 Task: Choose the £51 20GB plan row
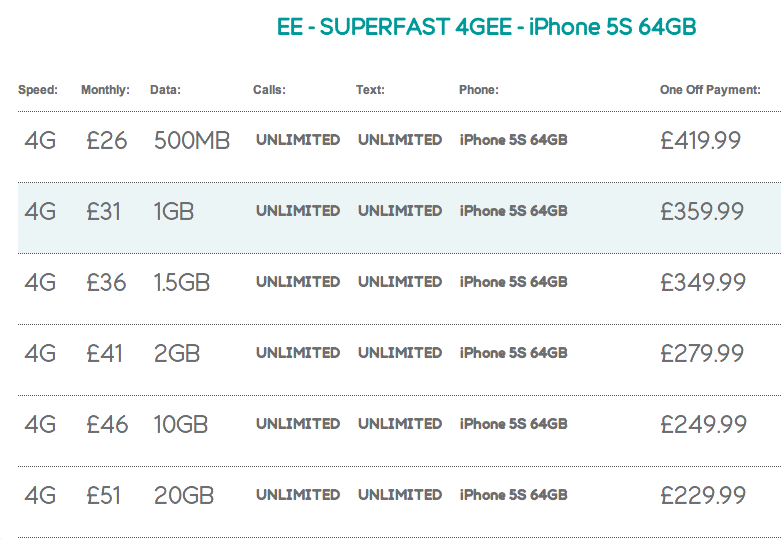[399, 502]
